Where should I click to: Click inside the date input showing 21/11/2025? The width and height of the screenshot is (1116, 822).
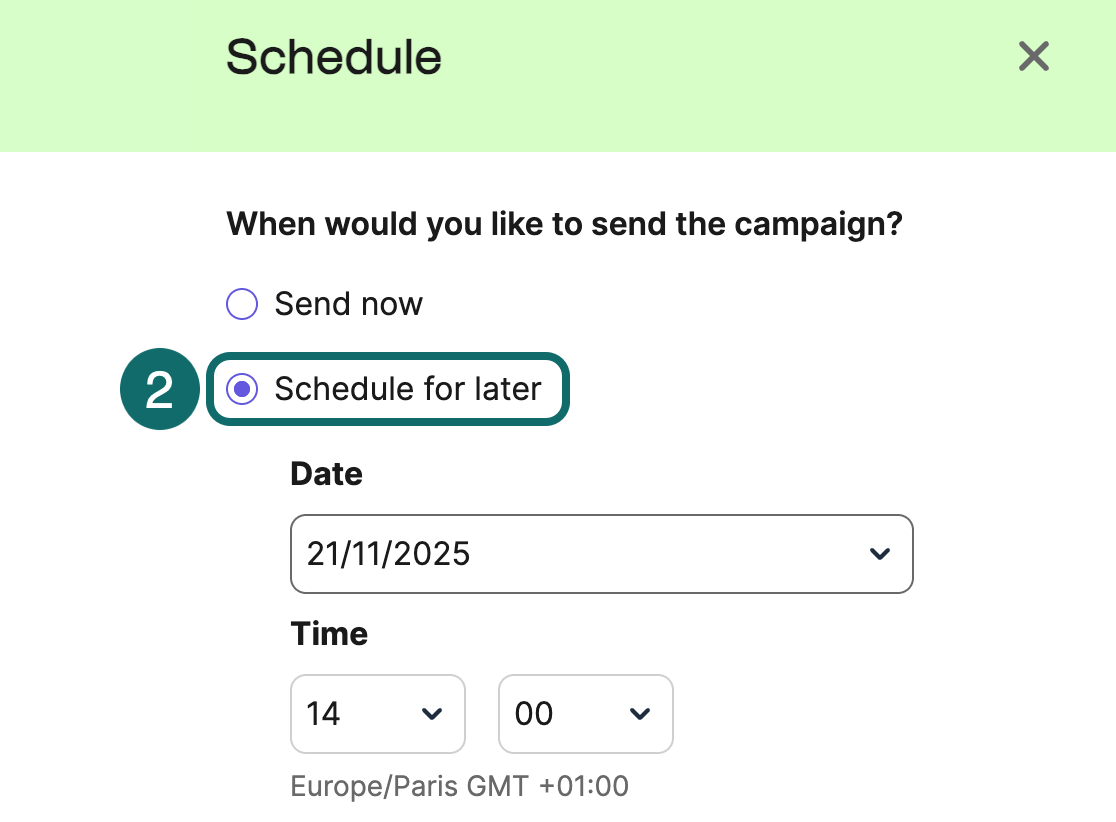(450, 554)
